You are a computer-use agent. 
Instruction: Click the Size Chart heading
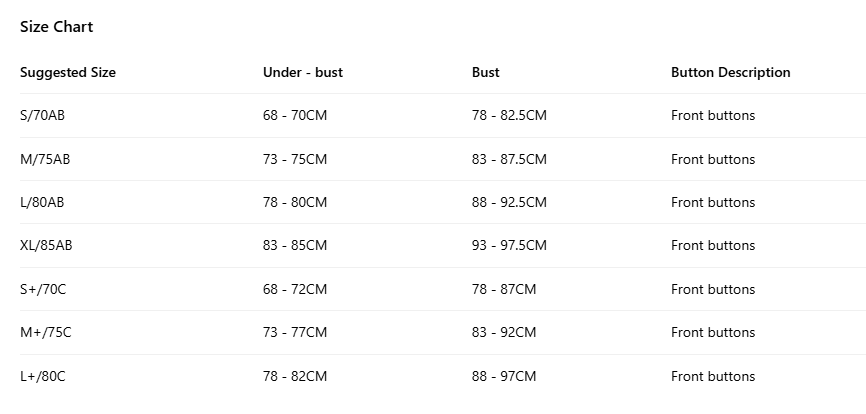56,27
